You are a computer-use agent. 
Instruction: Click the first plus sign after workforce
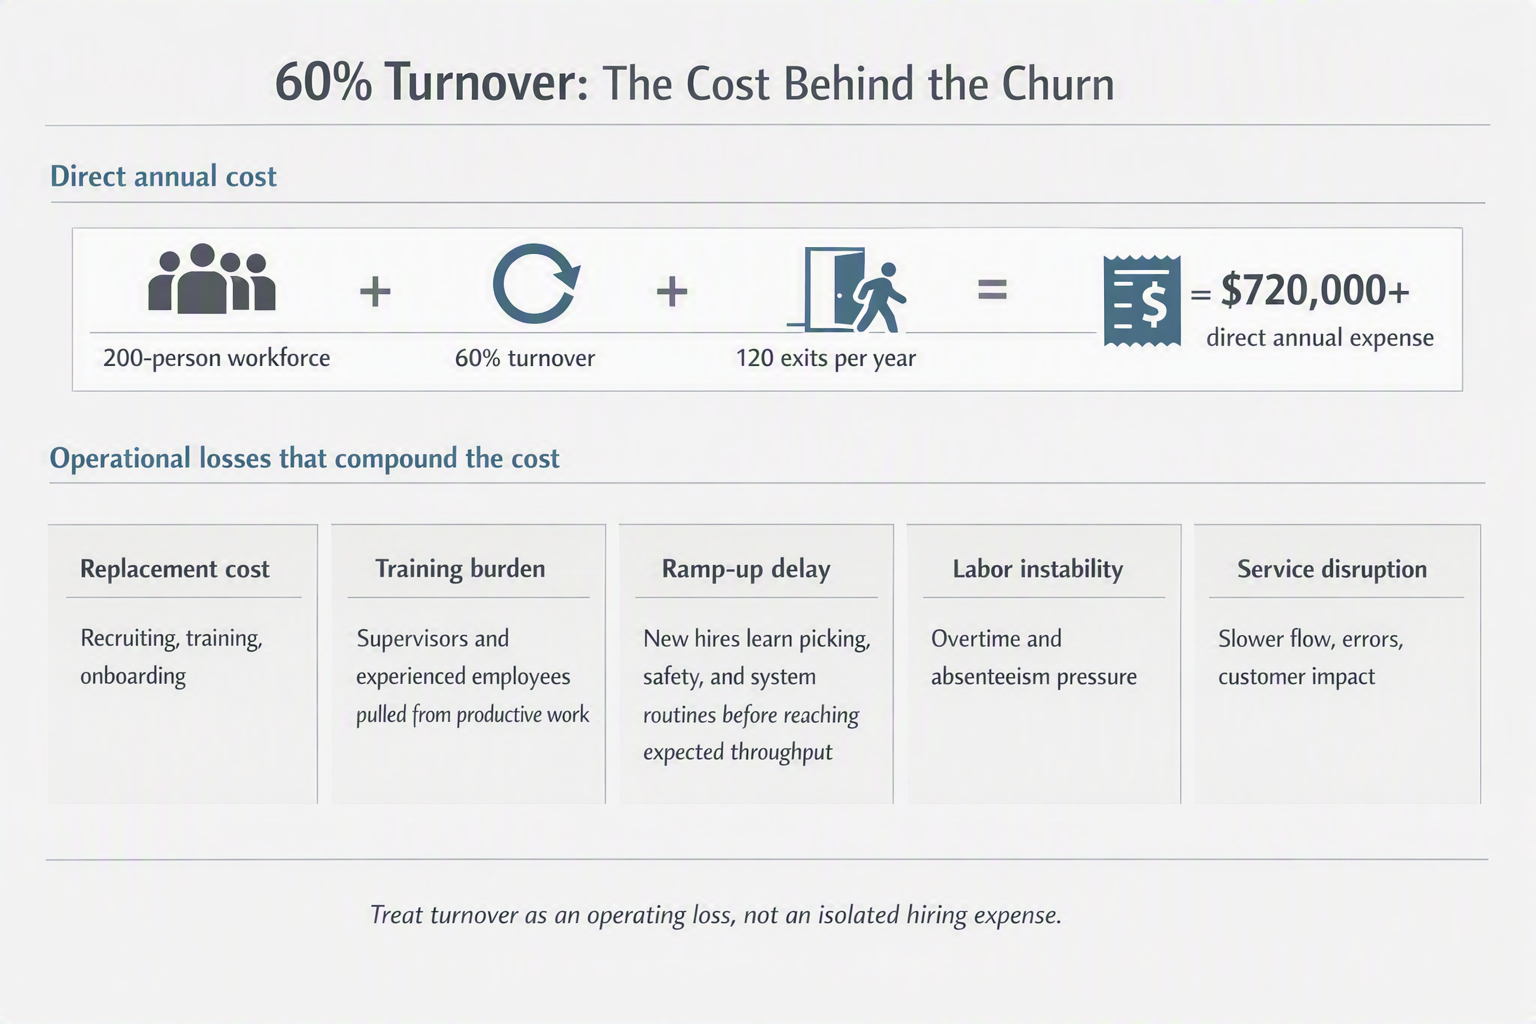(x=375, y=292)
